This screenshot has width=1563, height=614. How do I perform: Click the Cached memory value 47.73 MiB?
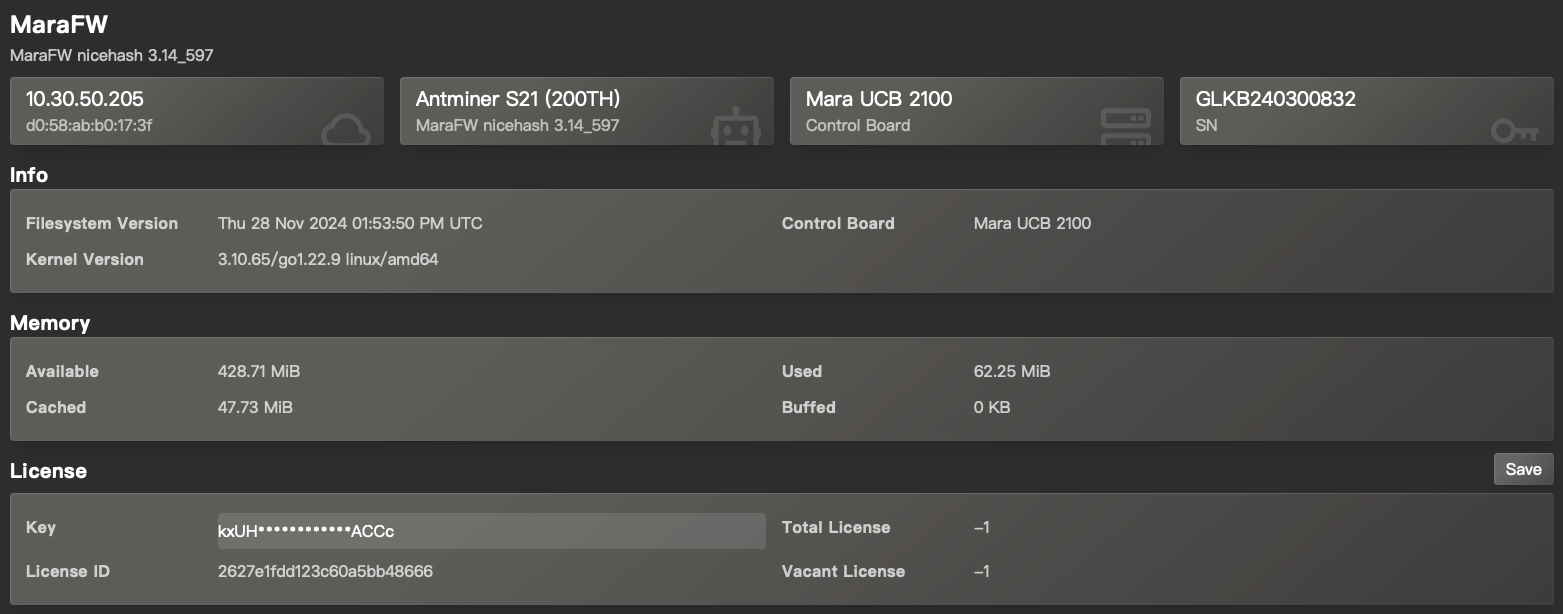[255, 407]
